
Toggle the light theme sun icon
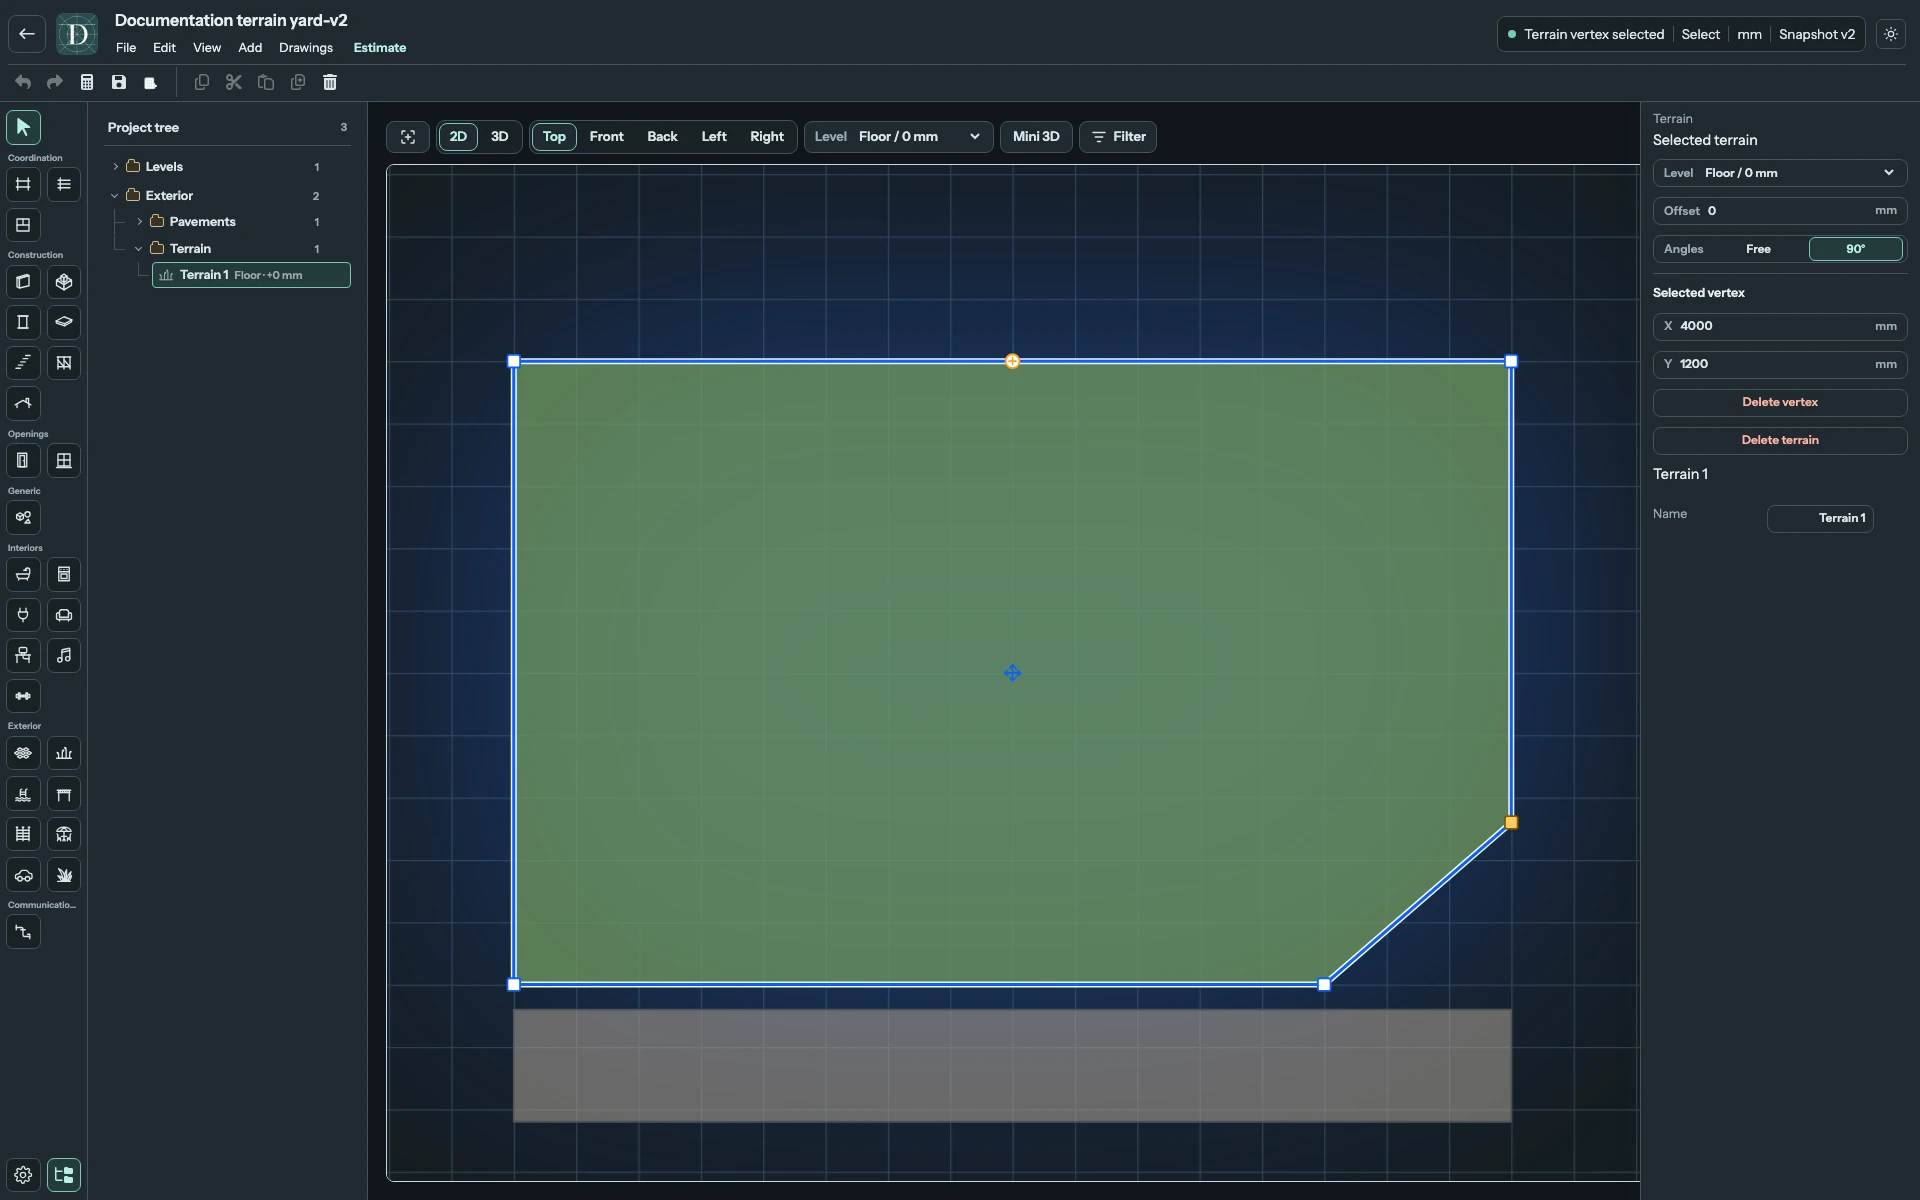coord(1891,34)
